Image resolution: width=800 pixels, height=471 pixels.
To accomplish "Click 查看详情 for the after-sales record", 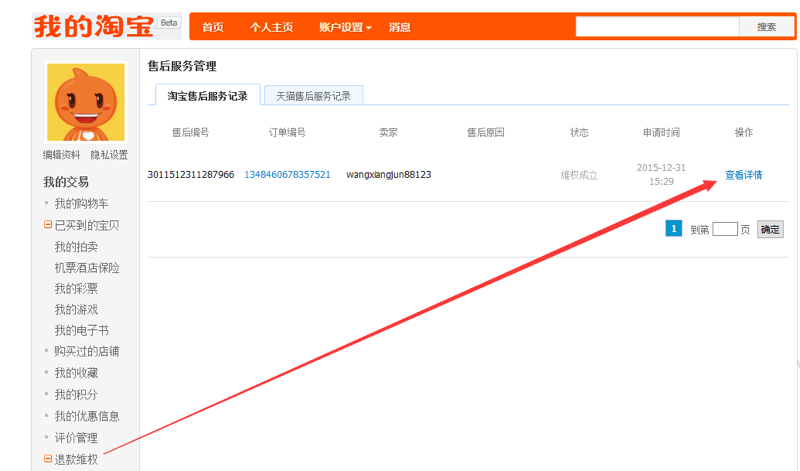I will click(x=743, y=175).
